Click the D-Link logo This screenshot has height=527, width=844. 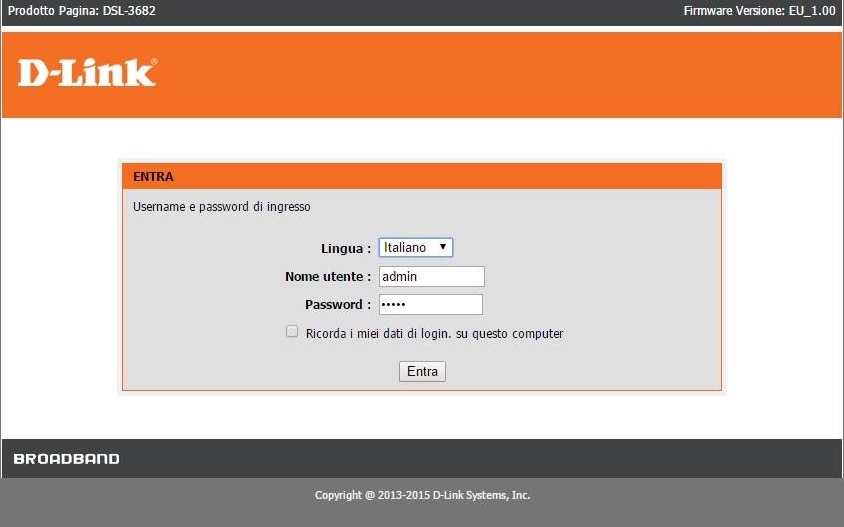tap(87, 73)
